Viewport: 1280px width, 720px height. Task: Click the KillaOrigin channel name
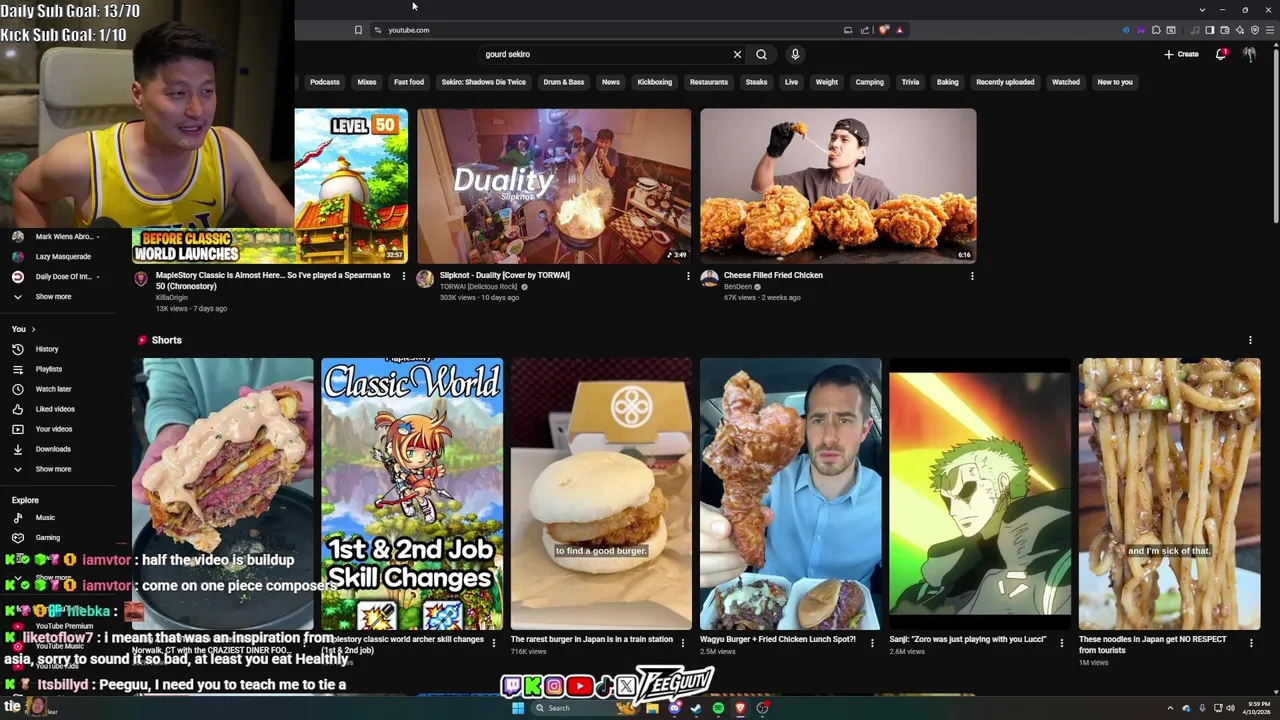(x=171, y=298)
